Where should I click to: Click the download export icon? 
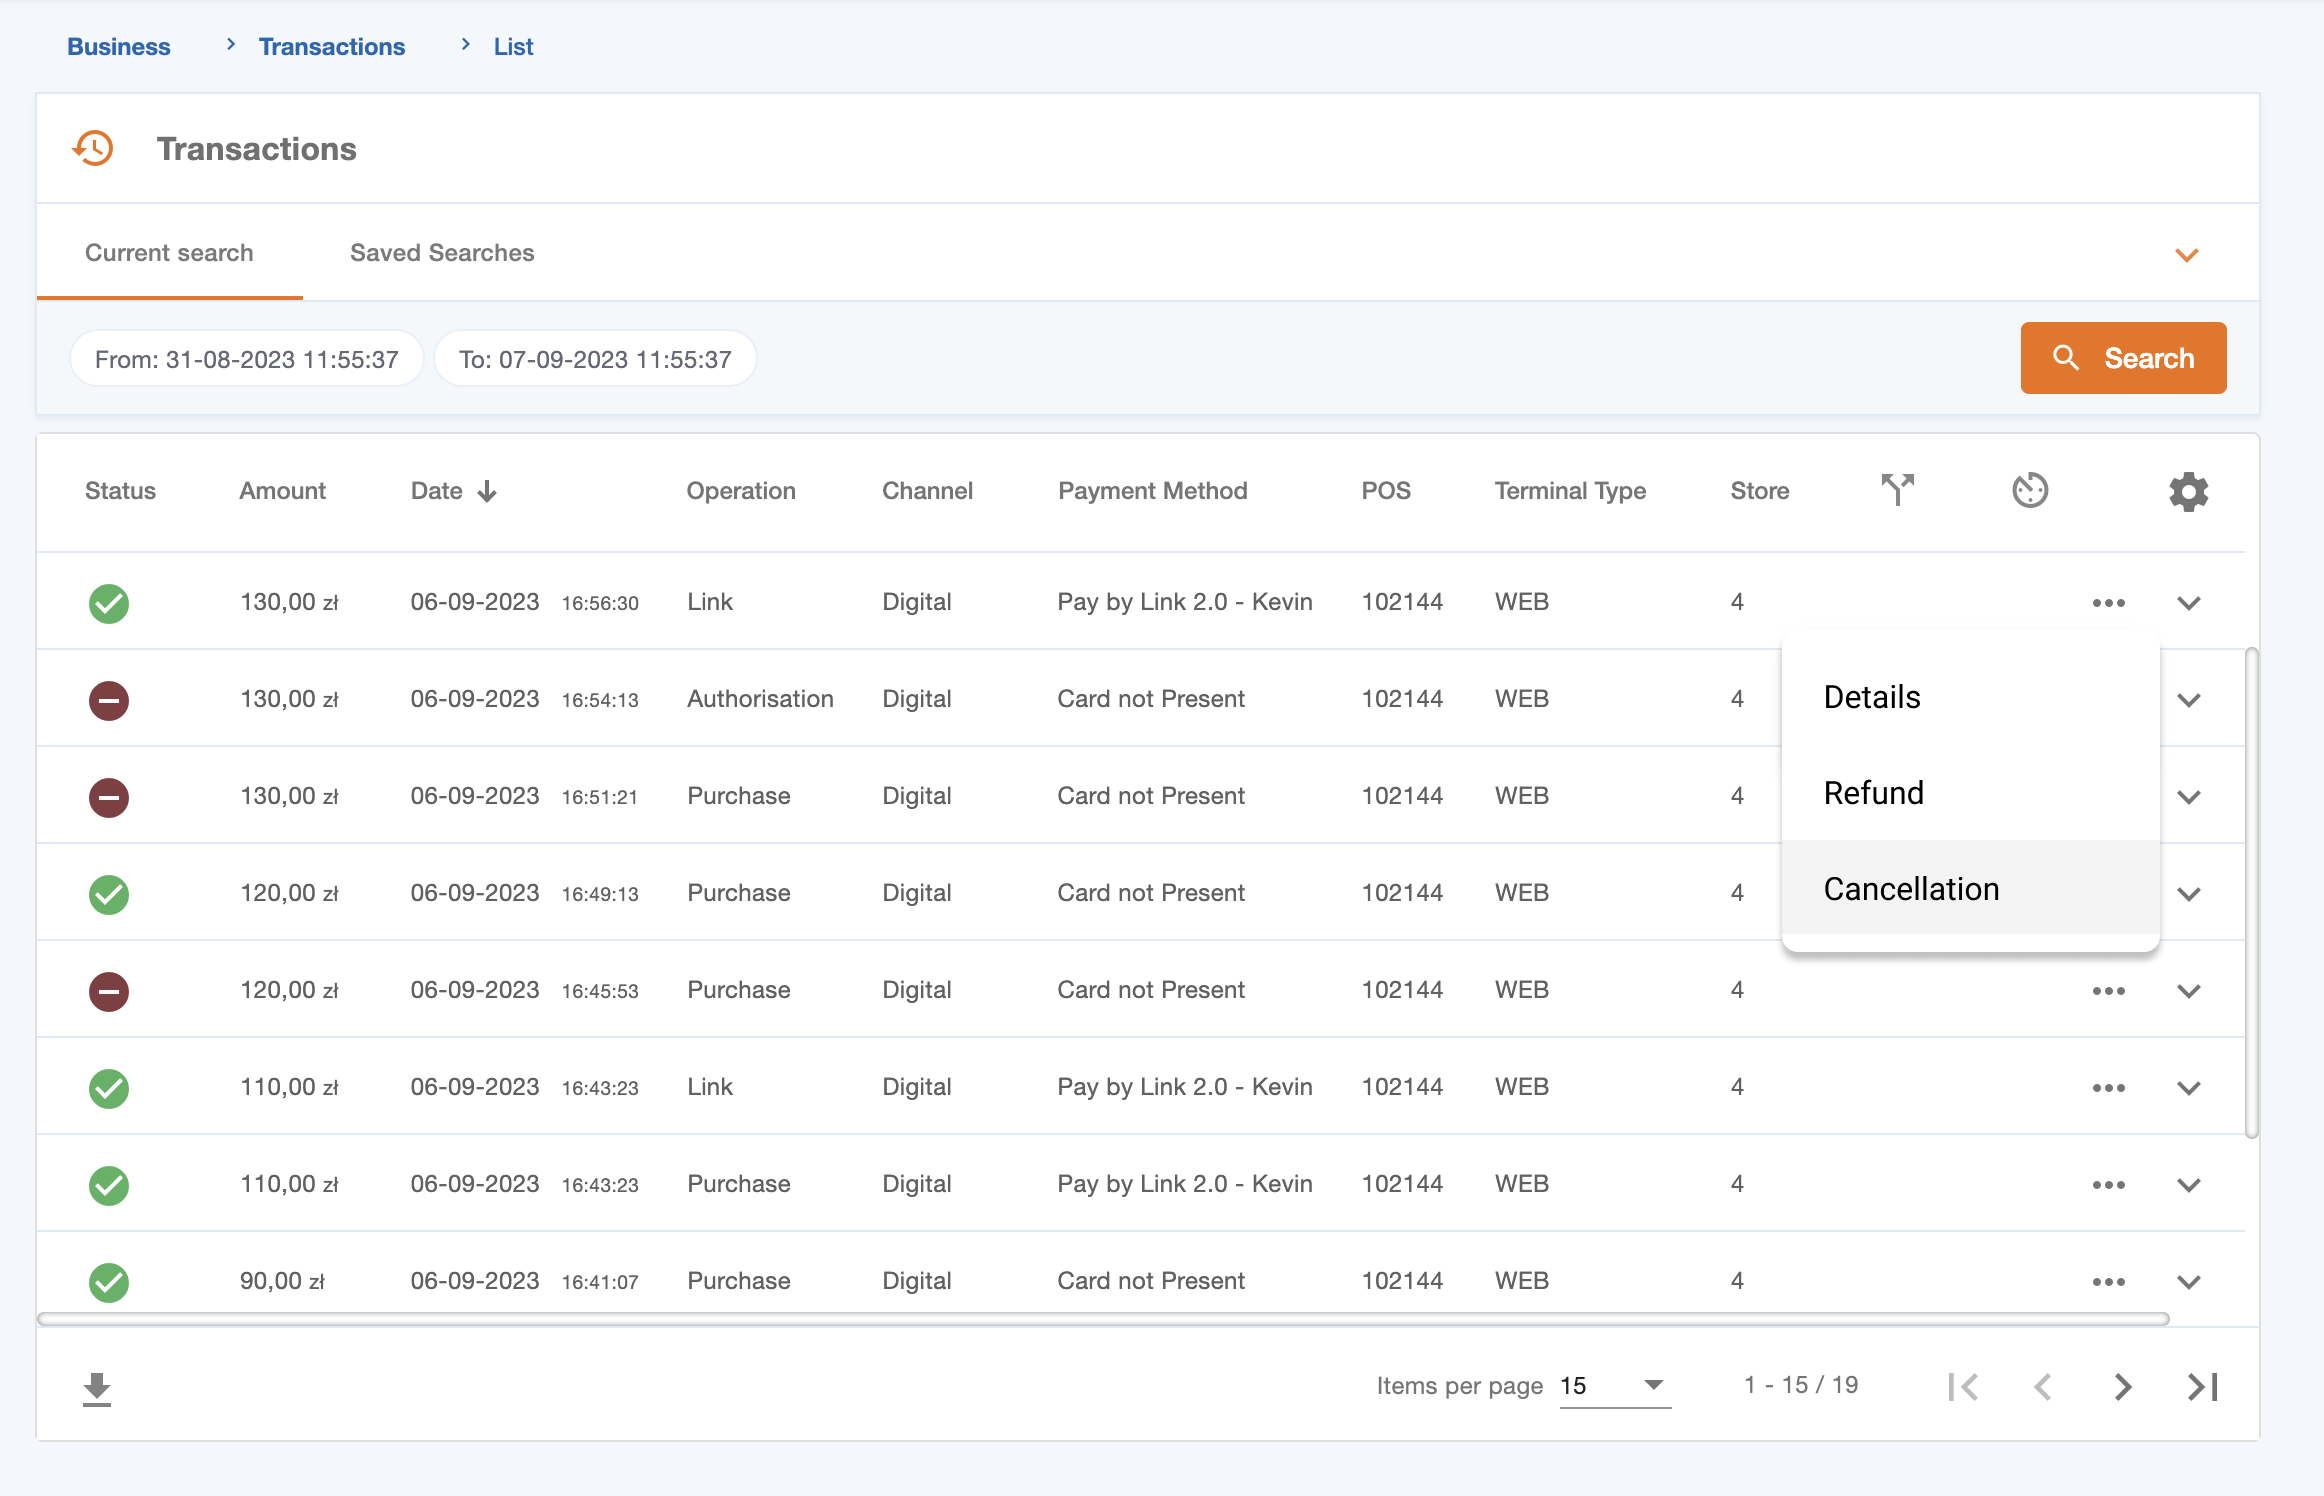pos(97,1388)
